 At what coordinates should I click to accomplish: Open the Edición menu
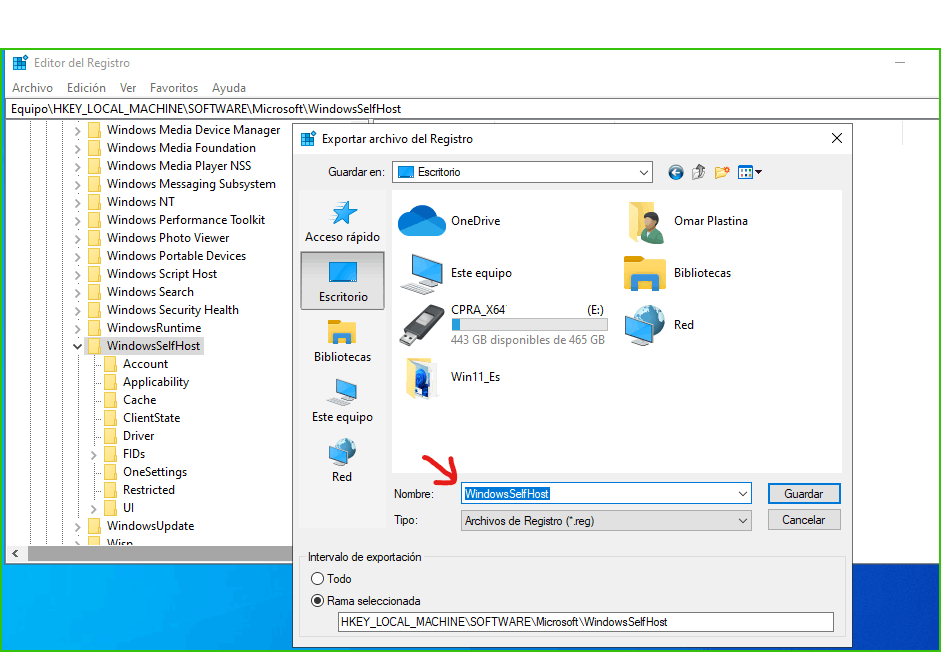click(86, 88)
